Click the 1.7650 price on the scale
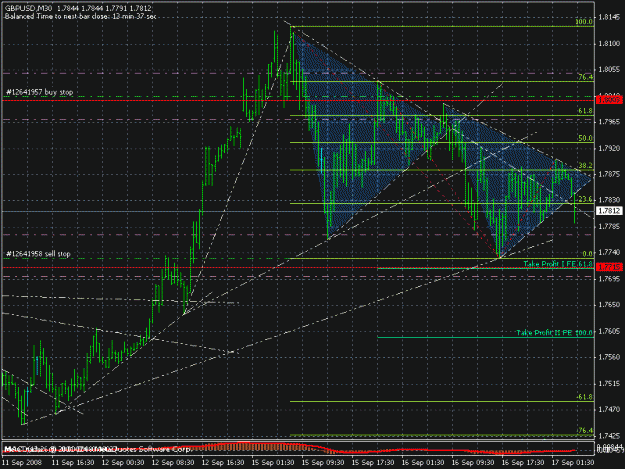This screenshot has width=625, height=469. 609,305
